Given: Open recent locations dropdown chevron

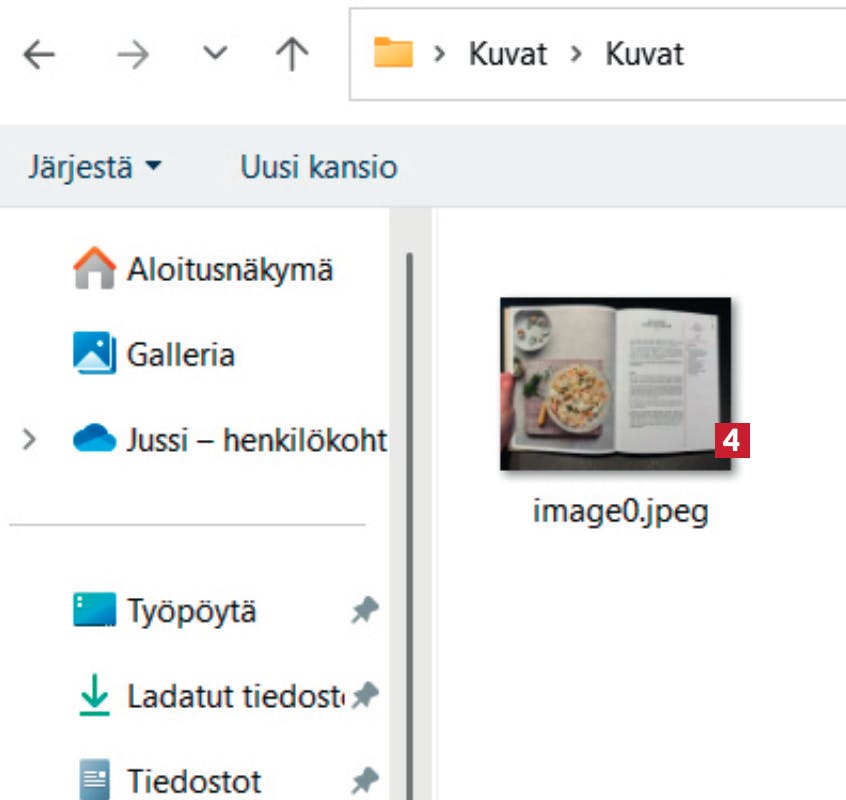Looking at the screenshot, I should pos(215,54).
